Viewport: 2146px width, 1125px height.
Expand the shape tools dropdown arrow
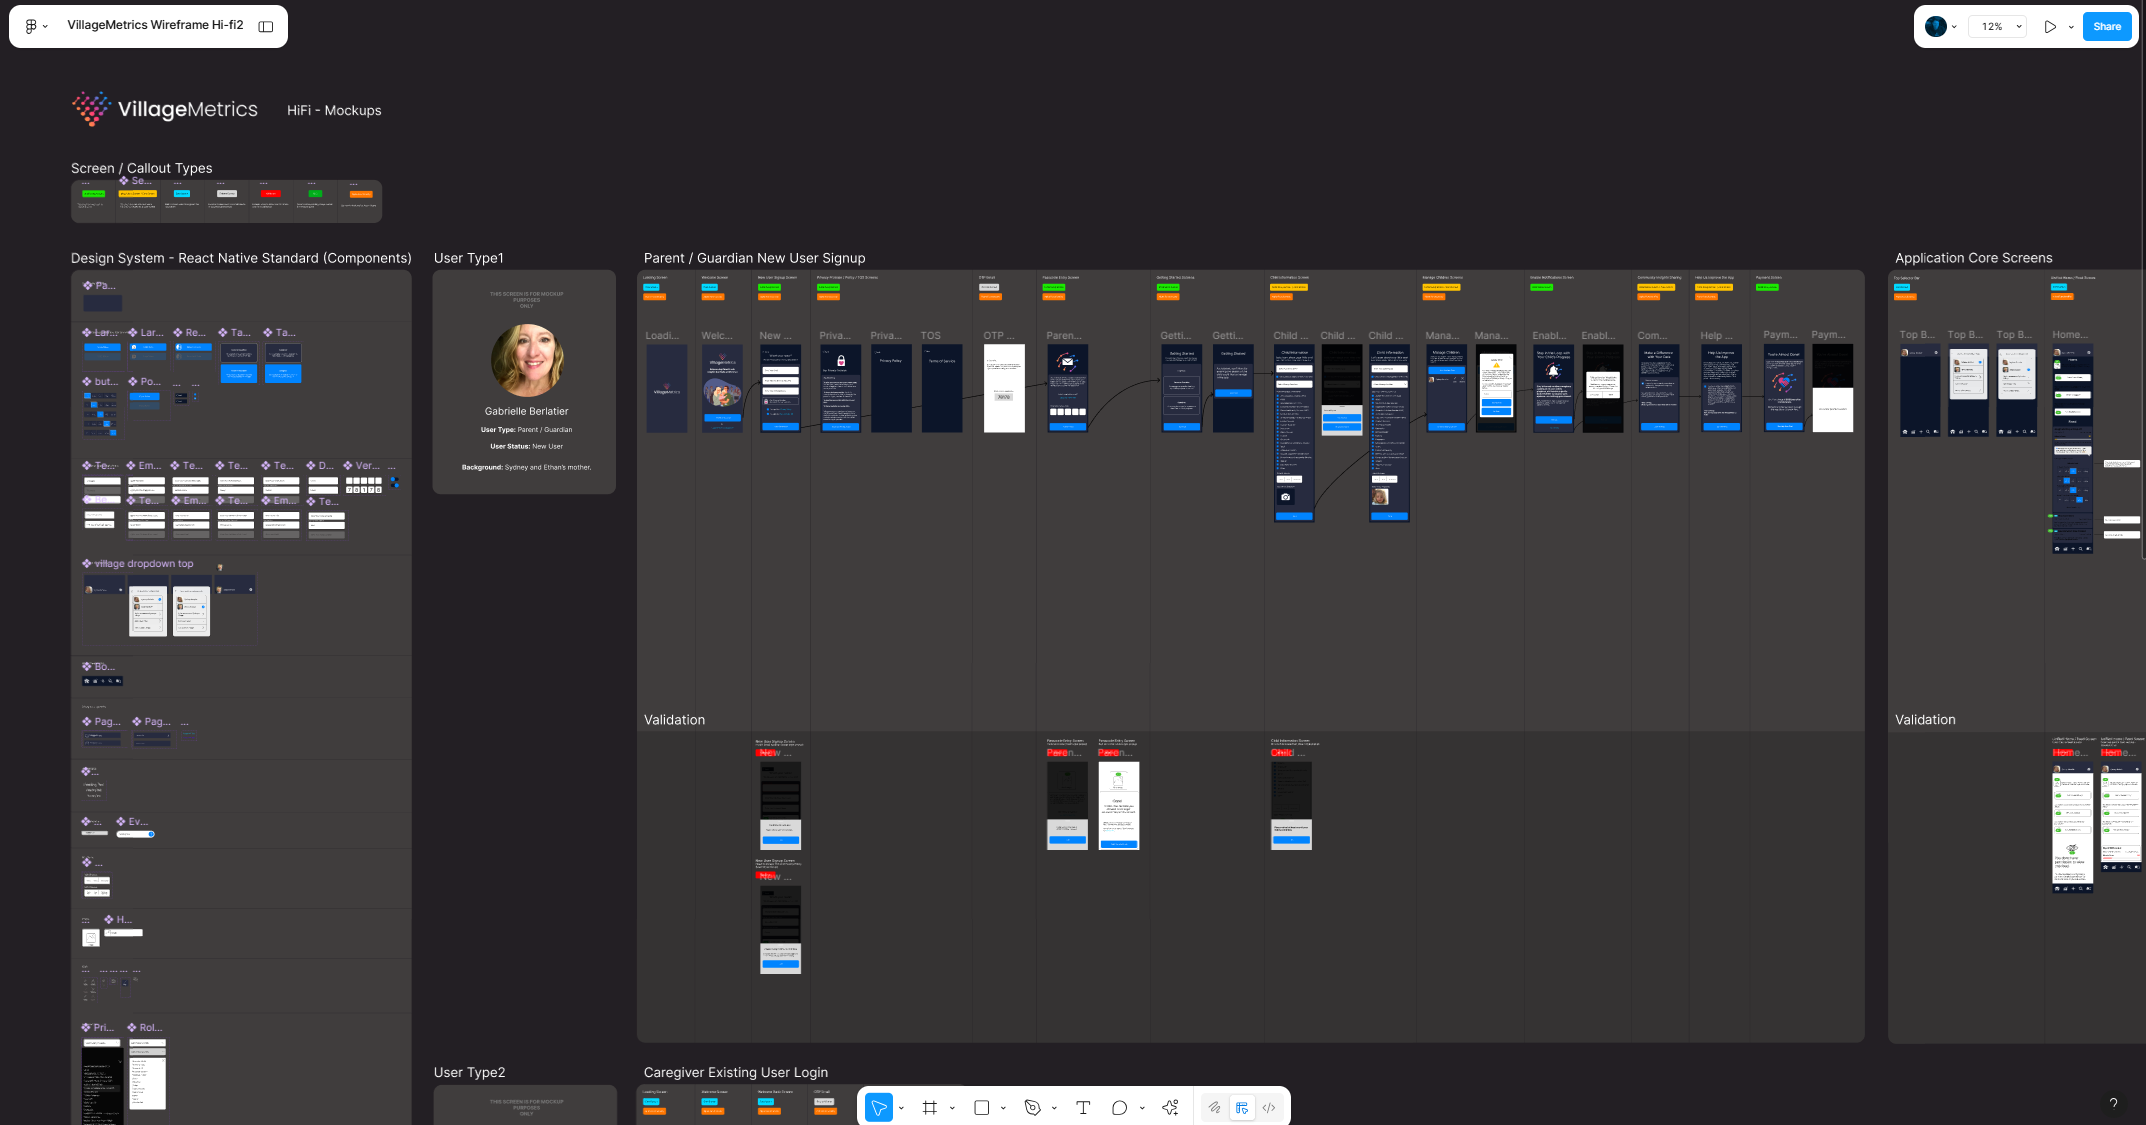[x=1003, y=1108]
